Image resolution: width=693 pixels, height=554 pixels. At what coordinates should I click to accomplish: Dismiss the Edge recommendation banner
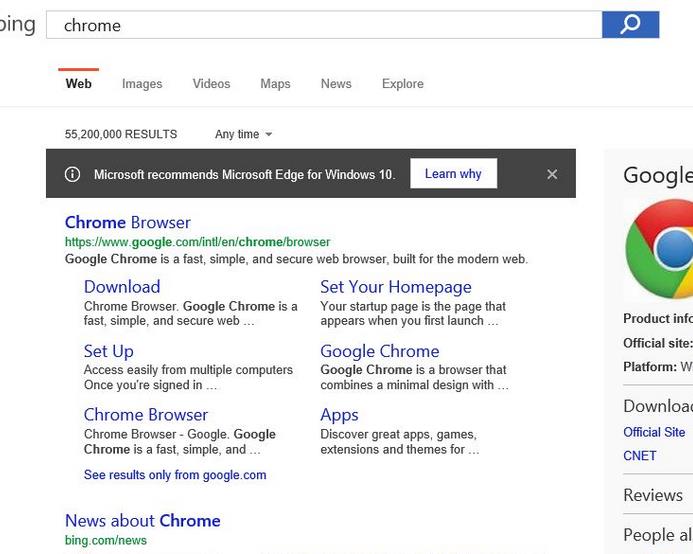click(x=552, y=174)
